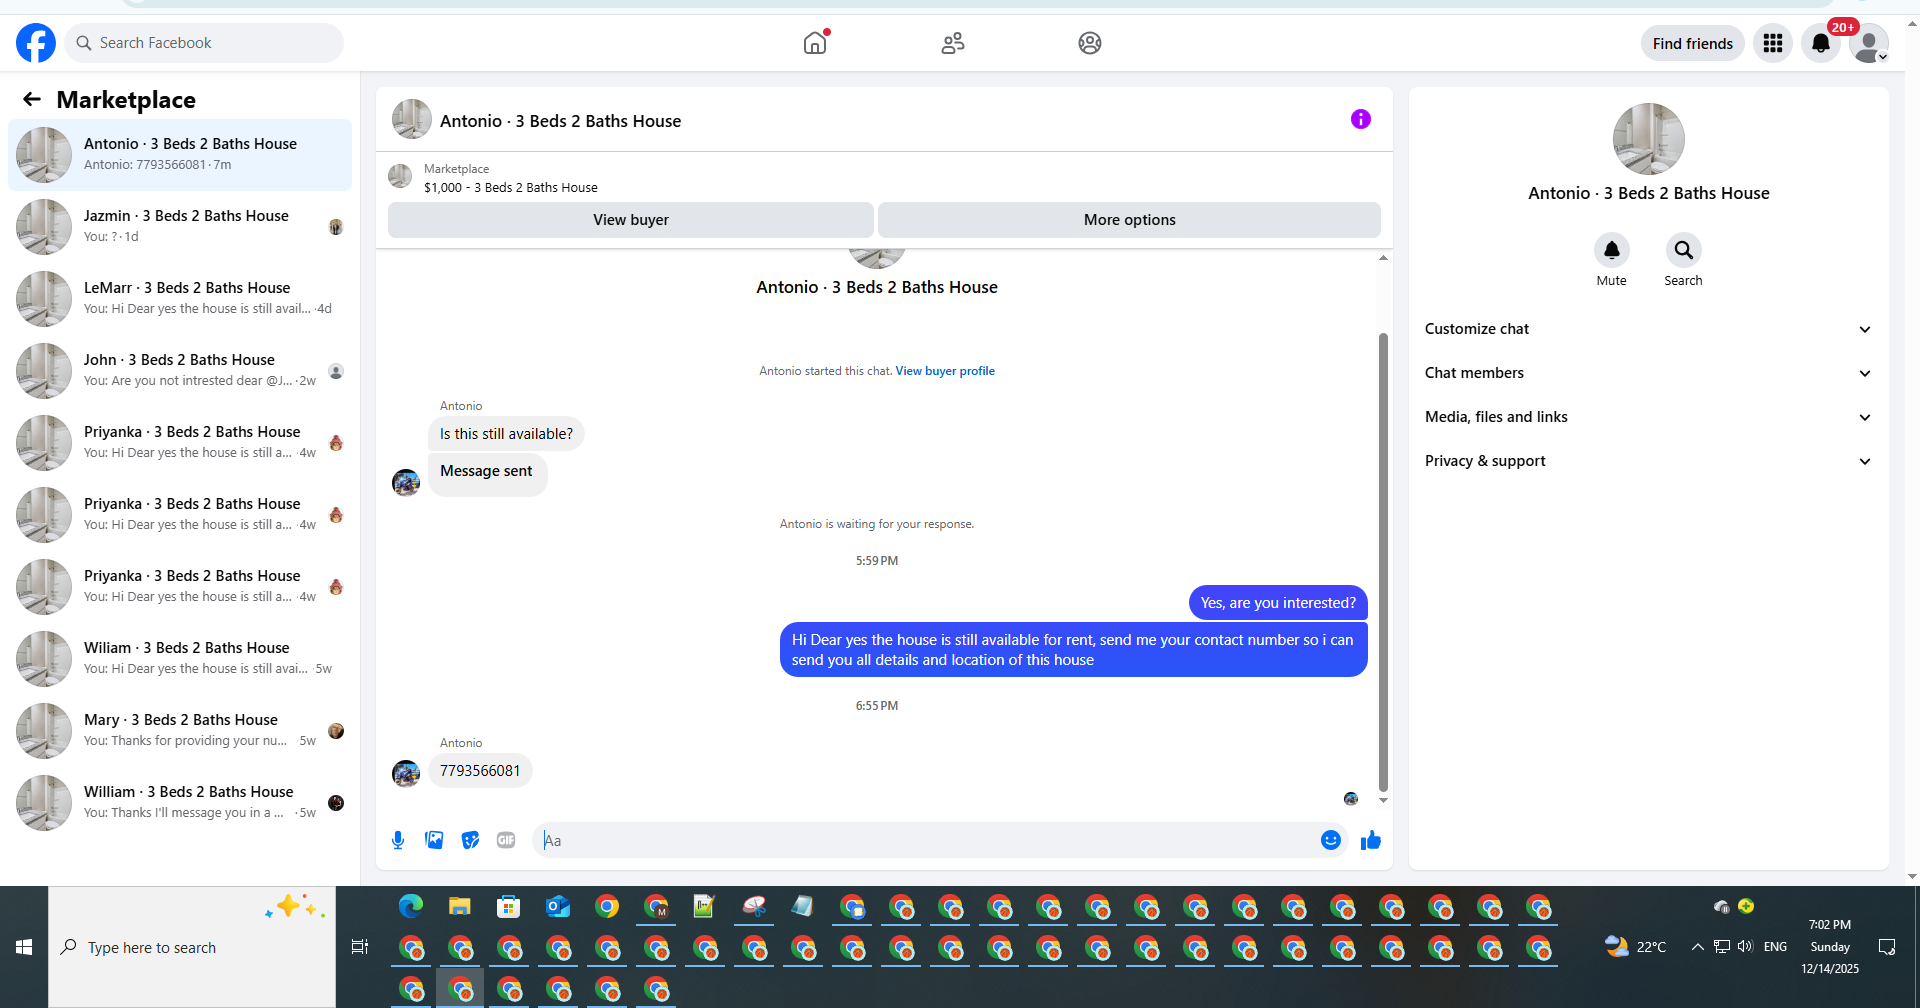Open the Groups icon in top navigation
Viewport: 1920px width, 1008px height.
point(1090,43)
